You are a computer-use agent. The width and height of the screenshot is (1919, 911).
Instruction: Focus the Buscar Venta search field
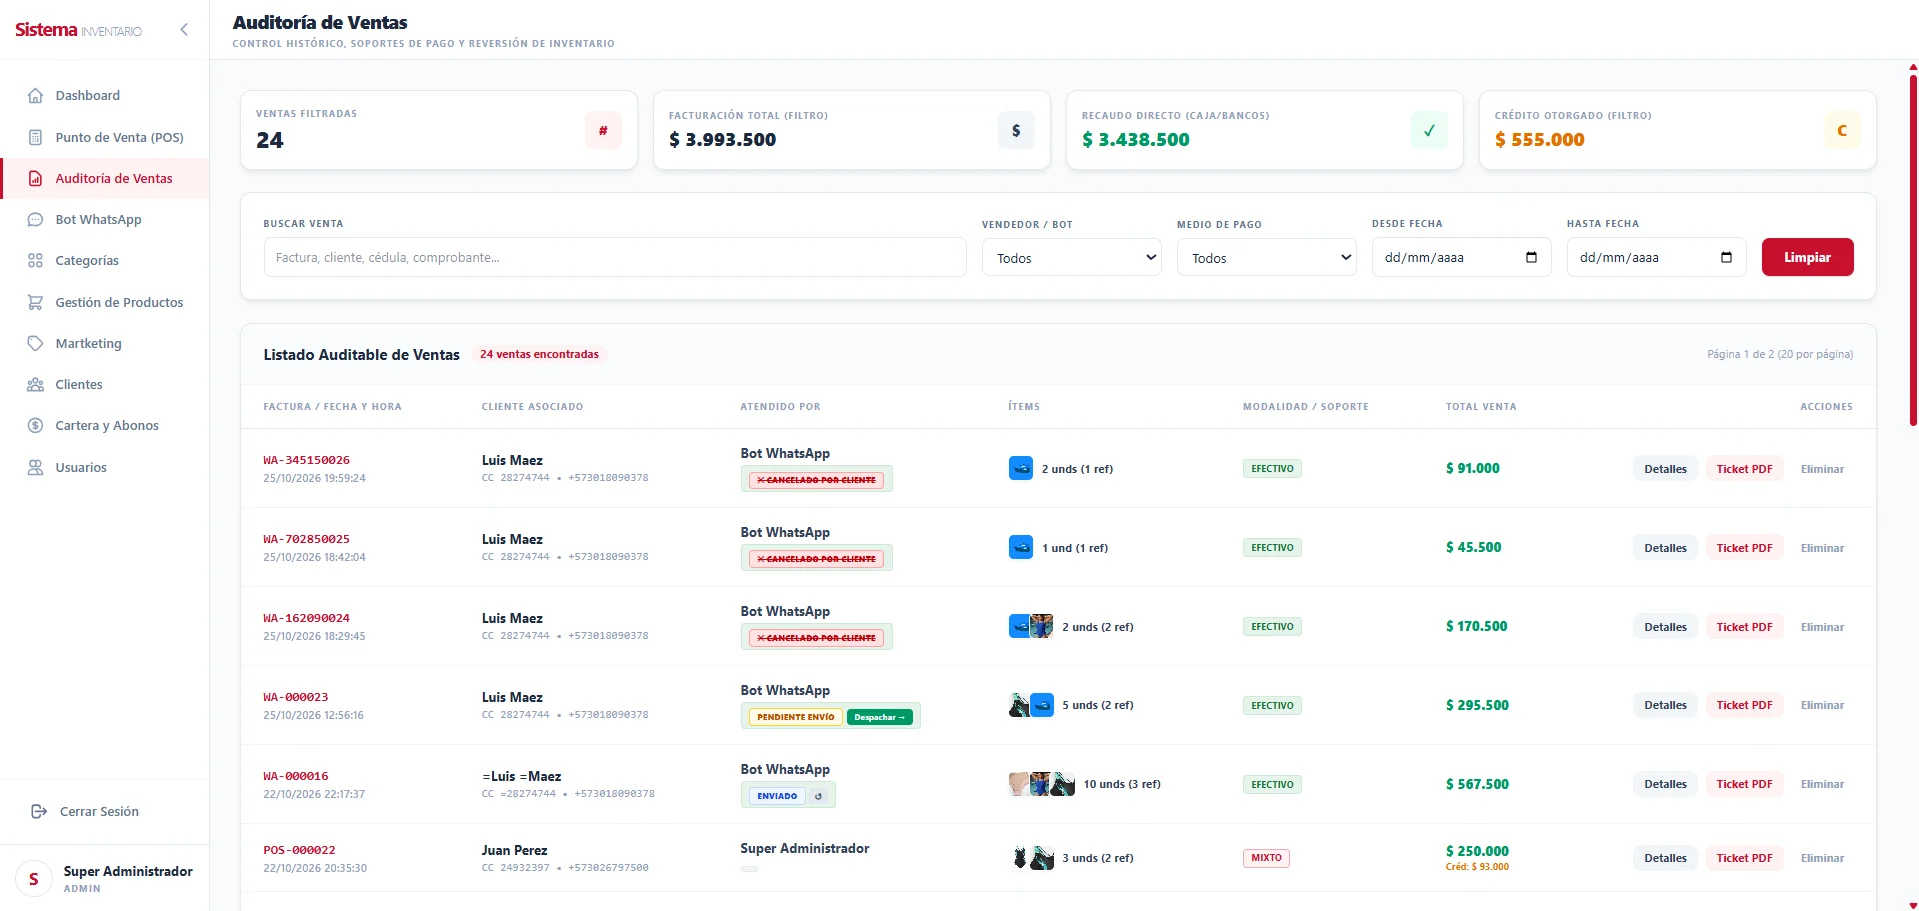pyautogui.click(x=615, y=257)
